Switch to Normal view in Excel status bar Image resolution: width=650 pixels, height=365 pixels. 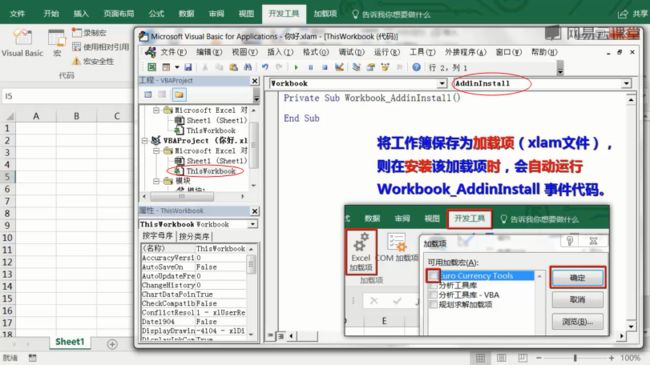(480, 358)
